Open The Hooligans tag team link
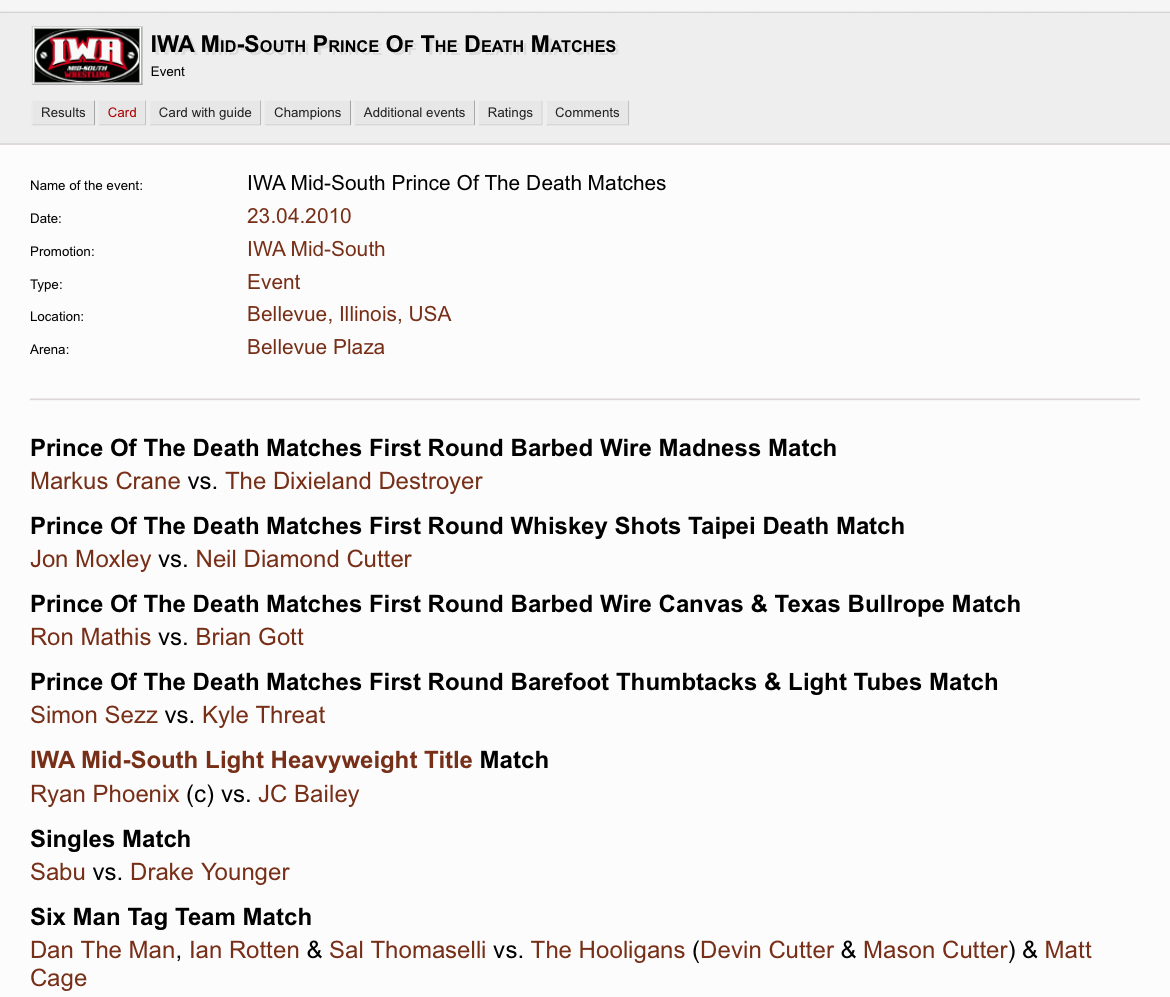1170x997 pixels. pyautogui.click(x=608, y=950)
